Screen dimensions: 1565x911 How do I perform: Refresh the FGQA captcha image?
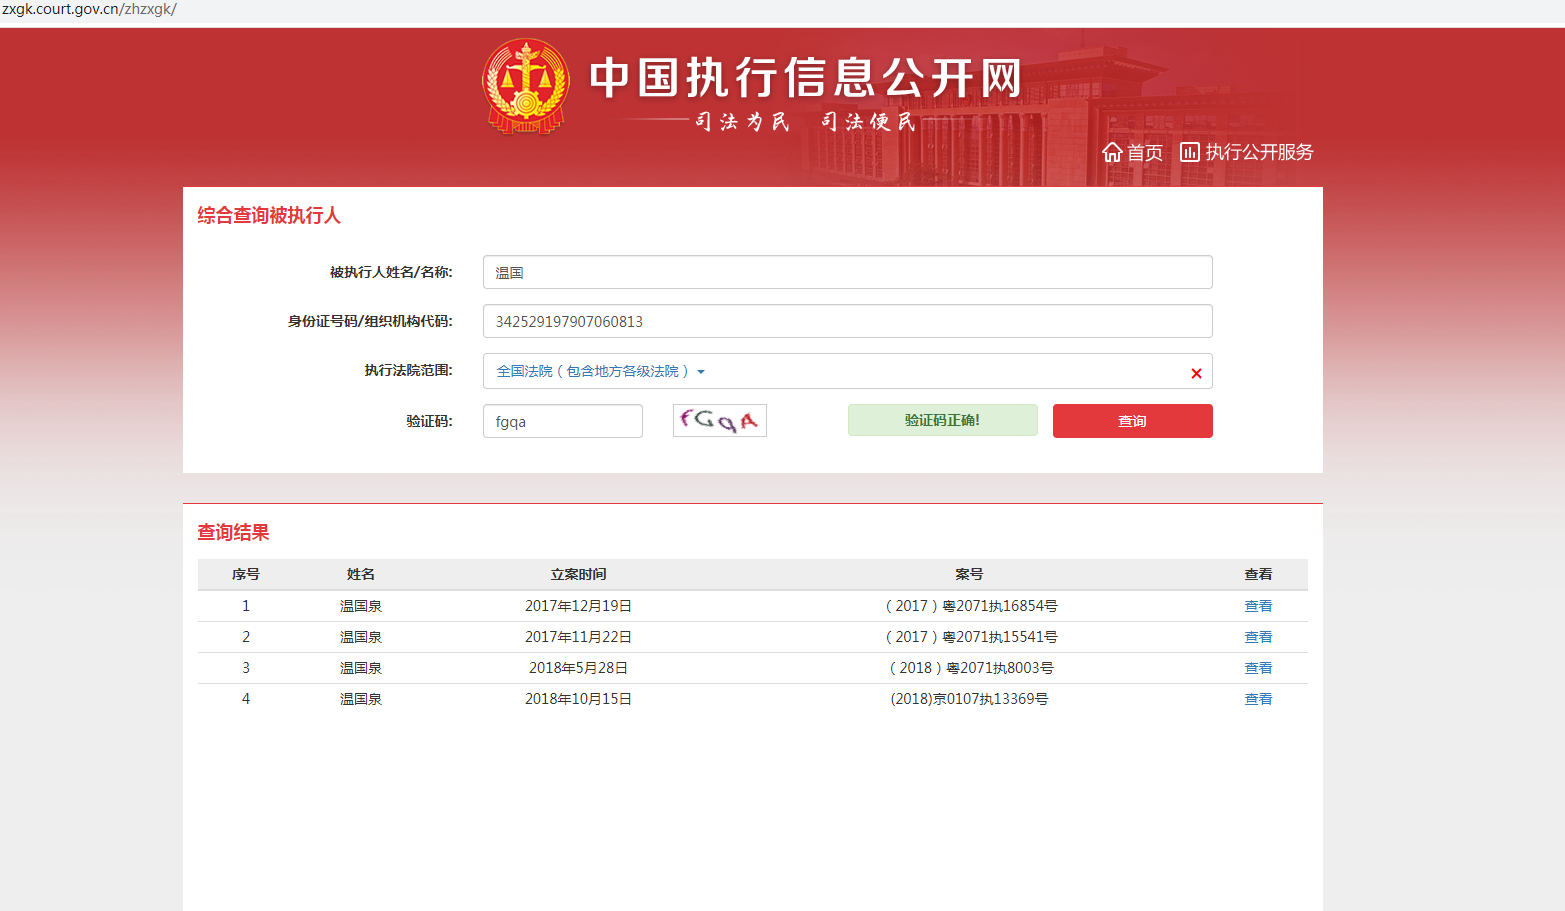[x=719, y=421]
